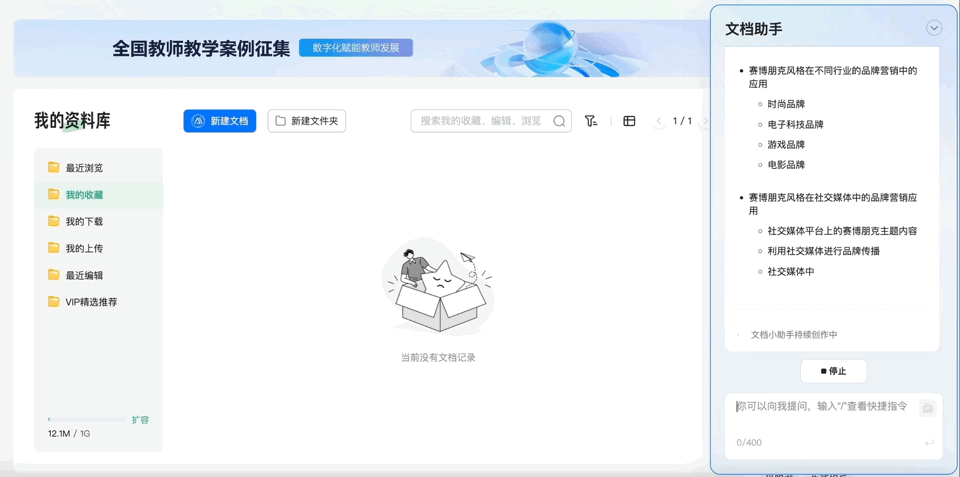Image resolution: width=960 pixels, height=477 pixels.
Task: Click the 我的资料库 heading
Action: coord(72,121)
